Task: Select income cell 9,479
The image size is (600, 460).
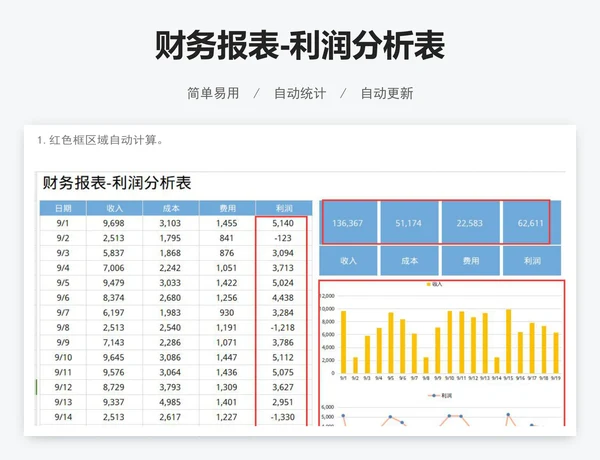Action: [114, 283]
